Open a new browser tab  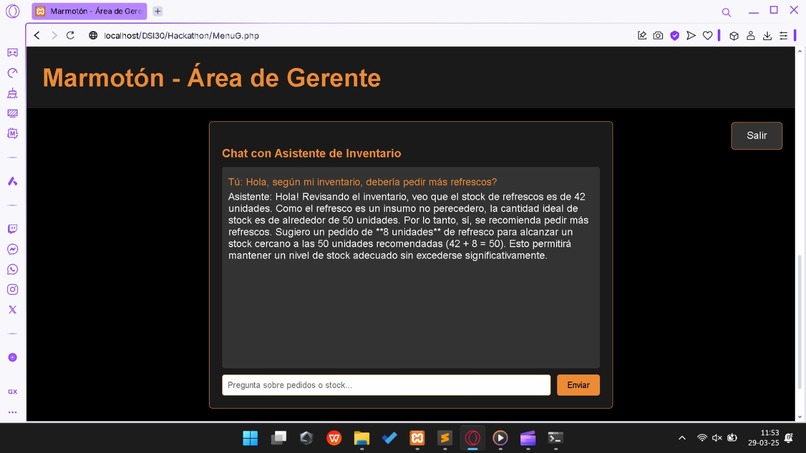pos(158,11)
